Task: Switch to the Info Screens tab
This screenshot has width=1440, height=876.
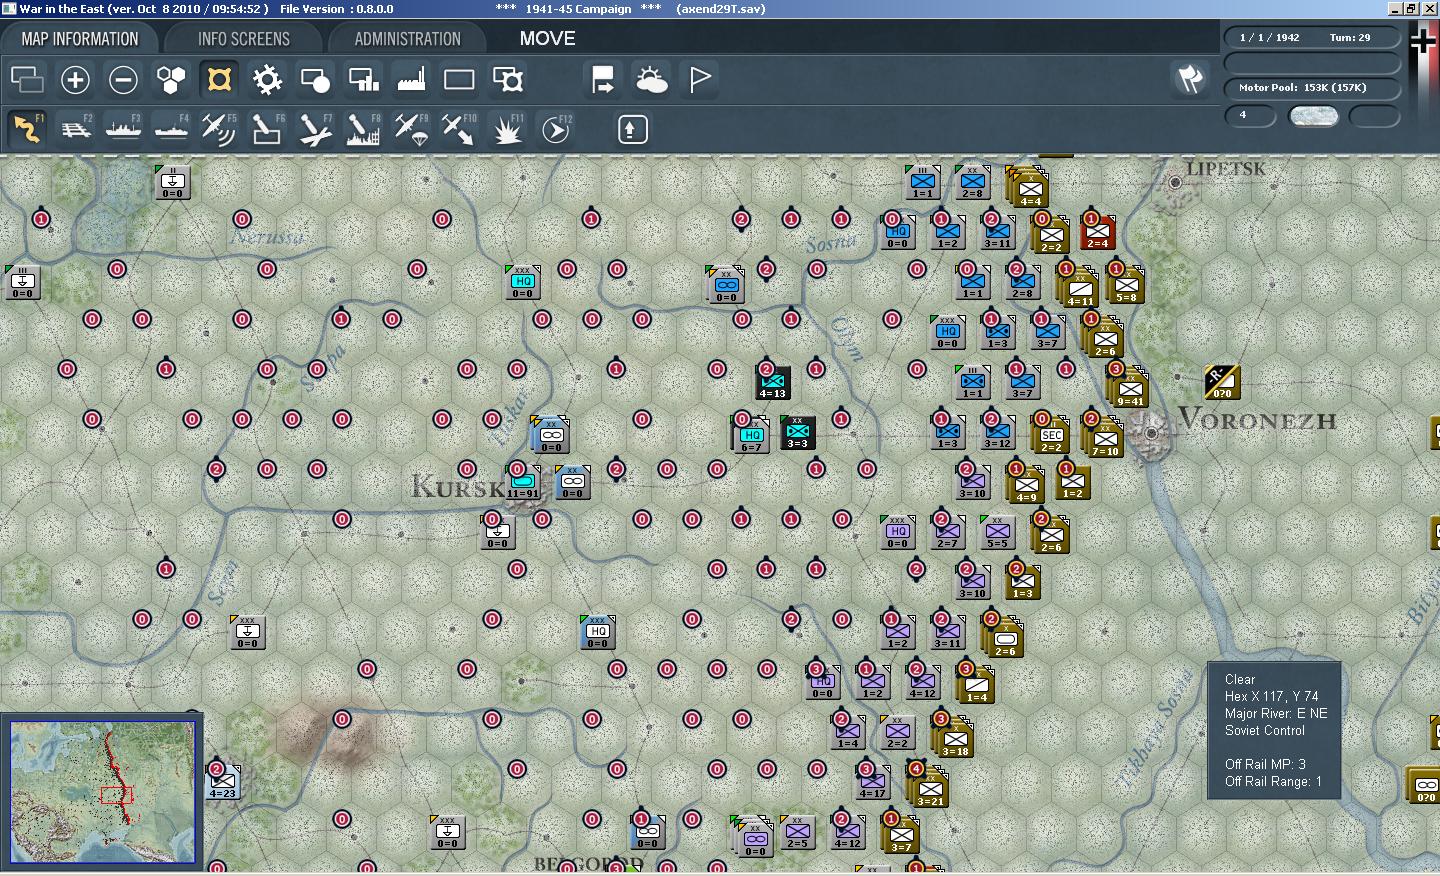Action: click(x=243, y=39)
